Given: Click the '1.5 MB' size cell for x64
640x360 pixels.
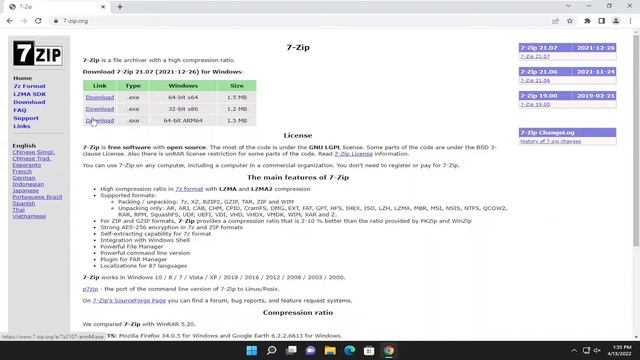Looking at the screenshot, I should (x=237, y=98).
